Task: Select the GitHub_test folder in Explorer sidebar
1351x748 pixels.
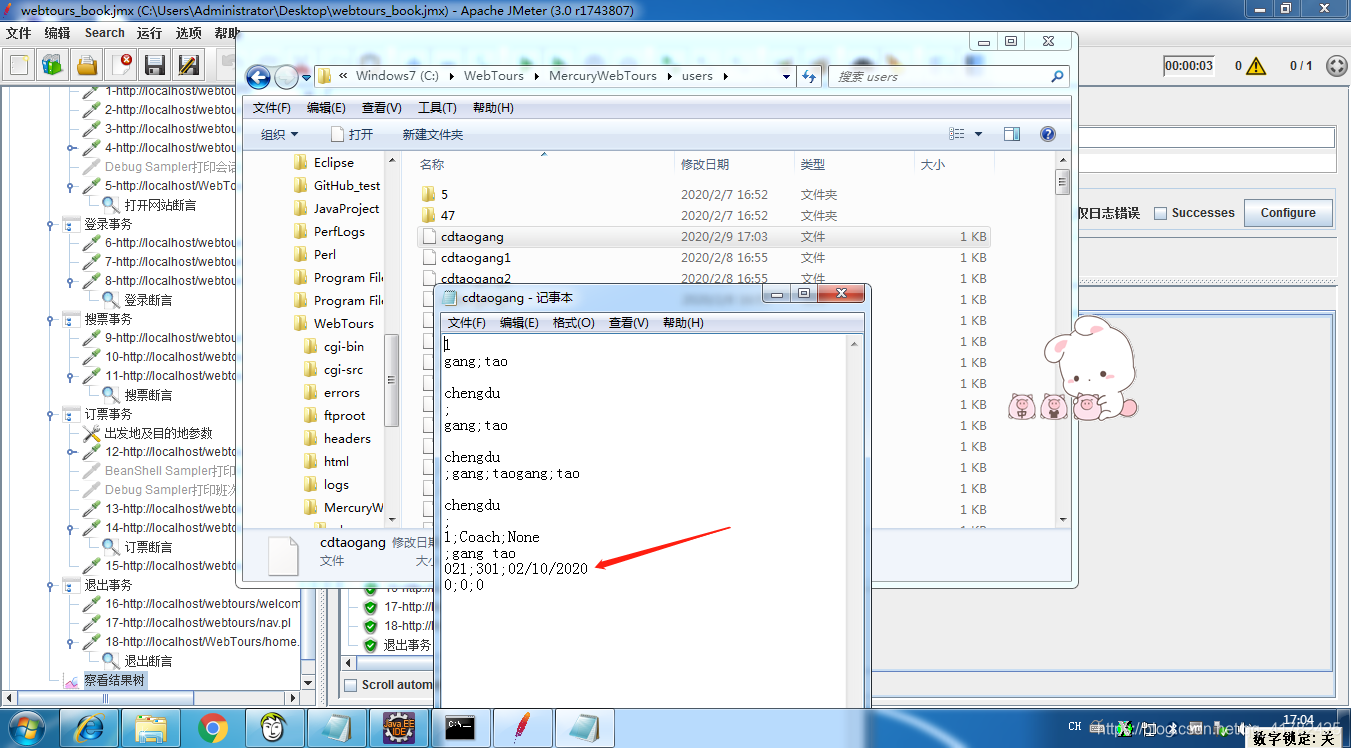Action: (x=347, y=186)
